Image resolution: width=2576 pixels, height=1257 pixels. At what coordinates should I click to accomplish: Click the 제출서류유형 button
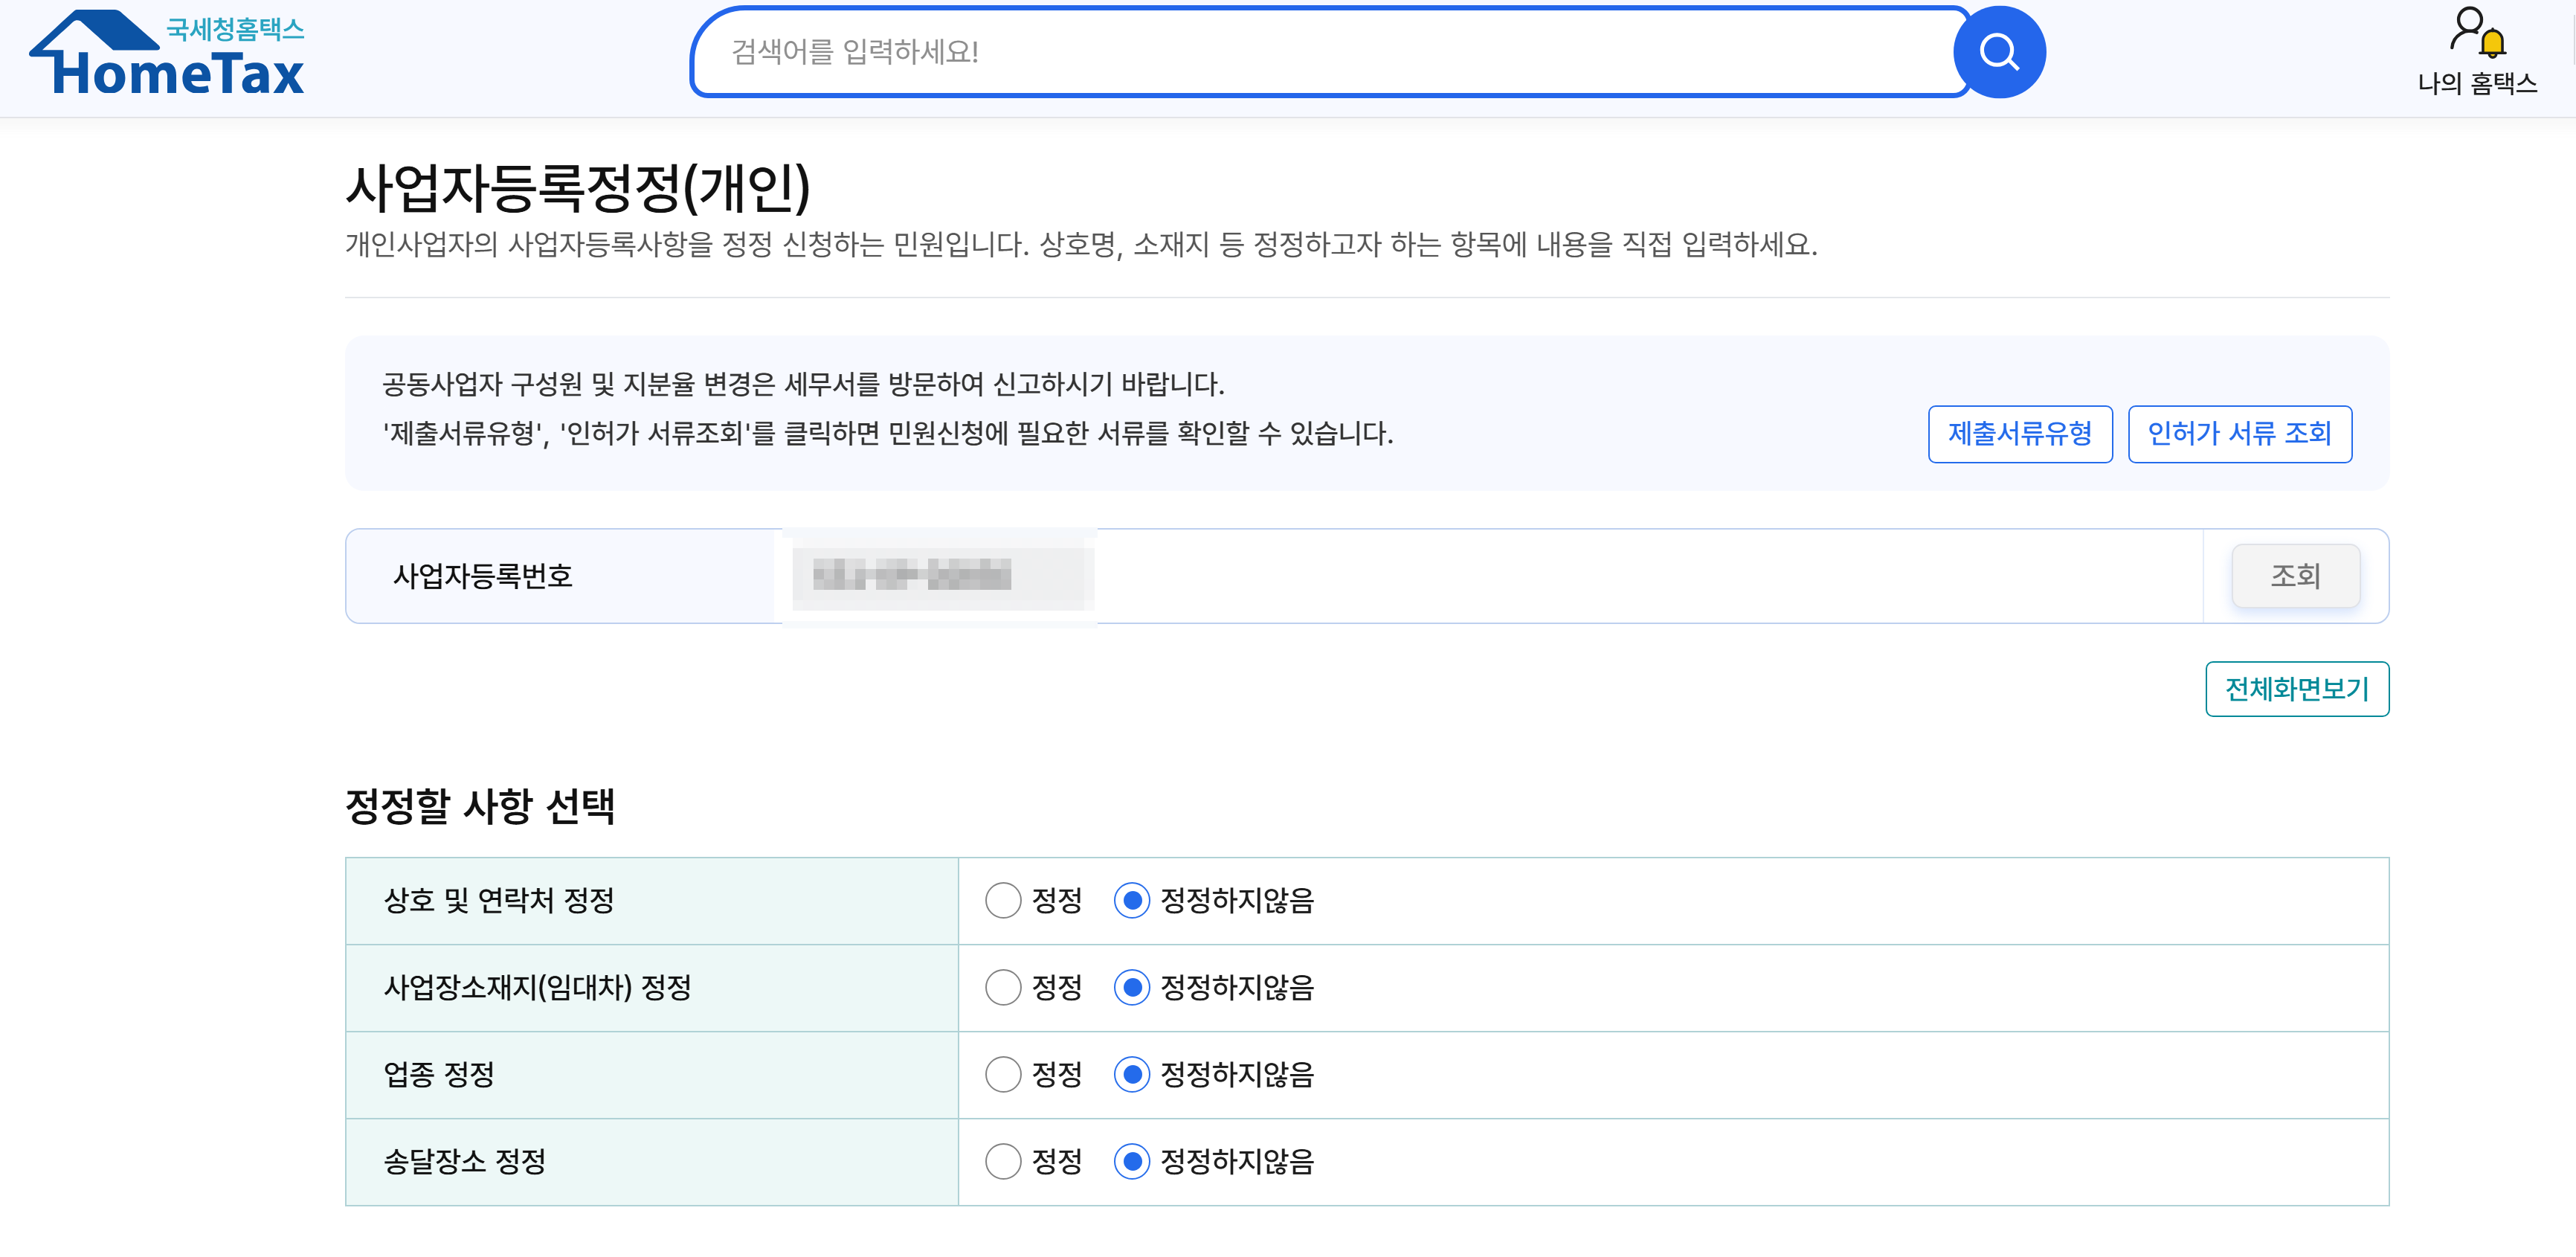point(2019,434)
